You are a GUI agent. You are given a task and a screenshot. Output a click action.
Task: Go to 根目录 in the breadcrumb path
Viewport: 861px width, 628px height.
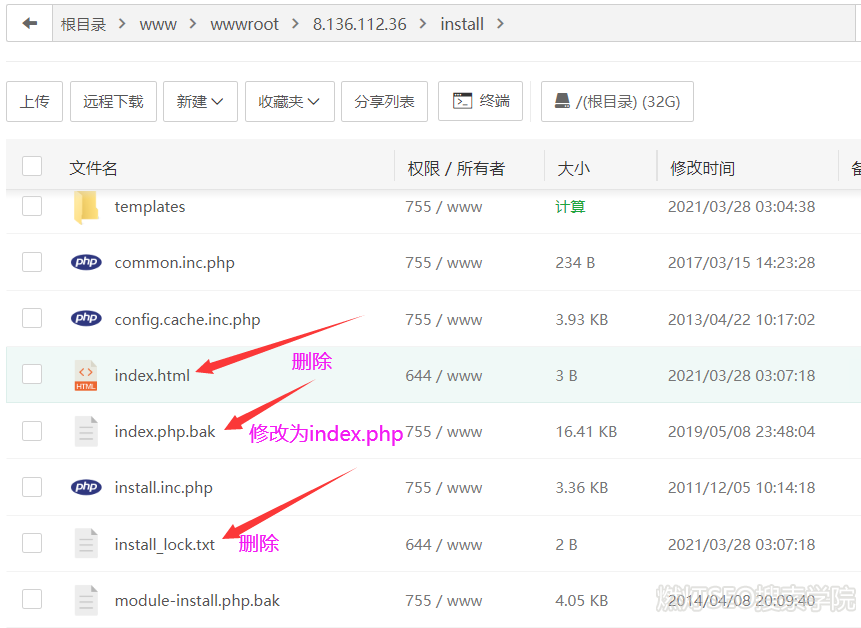(x=83, y=24)
